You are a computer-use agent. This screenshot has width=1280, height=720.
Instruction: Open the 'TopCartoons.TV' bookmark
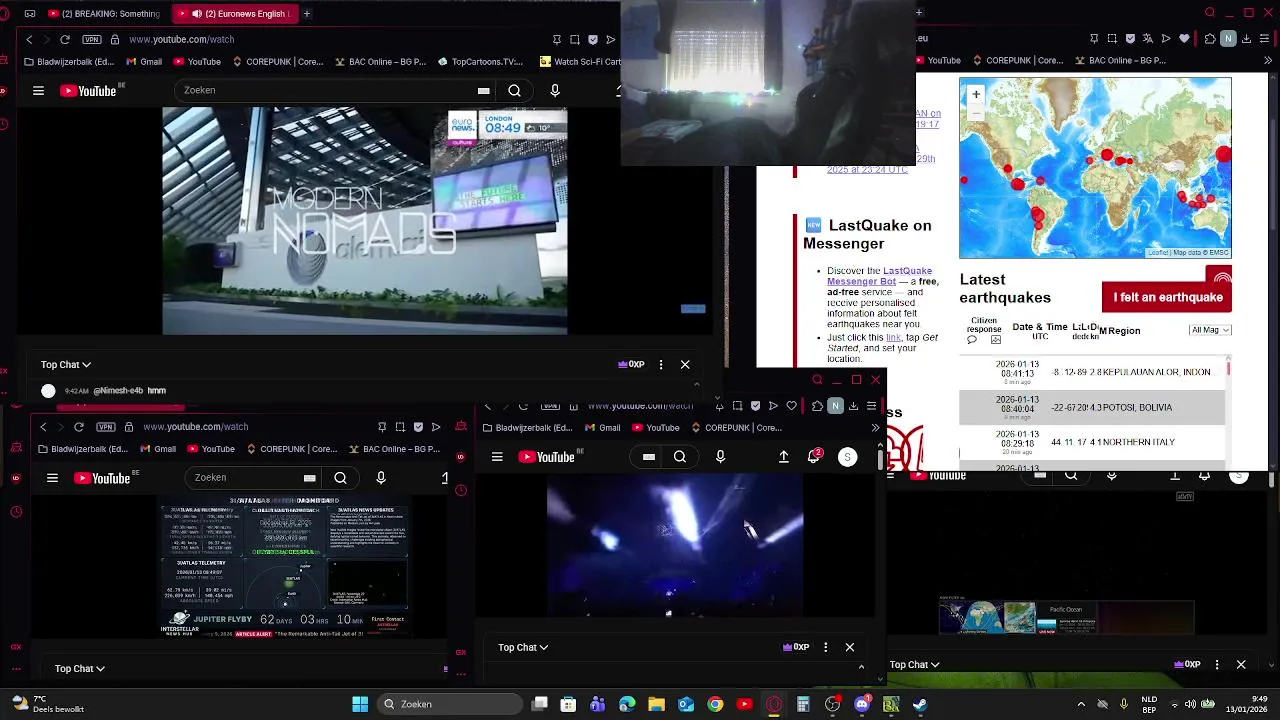(x=480, y=61)
